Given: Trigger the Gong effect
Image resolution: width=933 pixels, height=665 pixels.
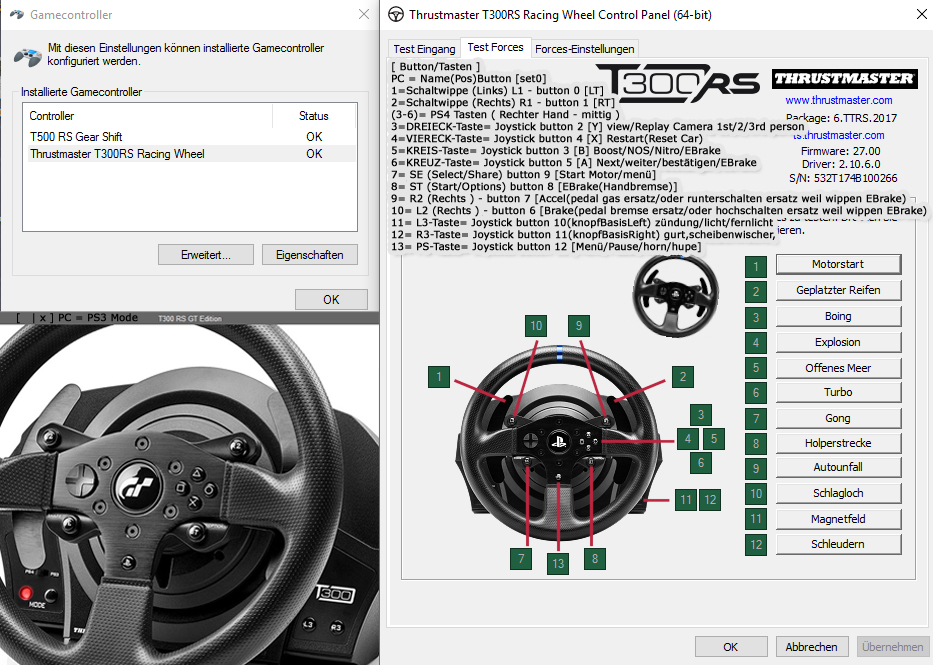Looking at the screenshot, I should (838, 418).
